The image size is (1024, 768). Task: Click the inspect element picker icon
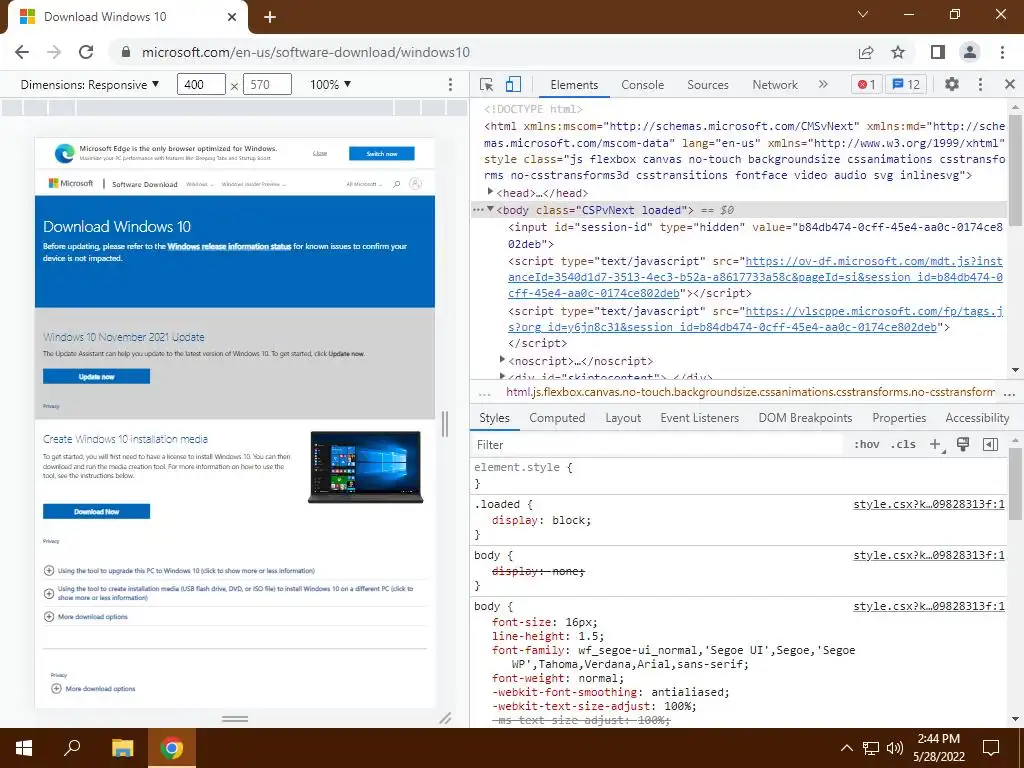tap(486, 84)
